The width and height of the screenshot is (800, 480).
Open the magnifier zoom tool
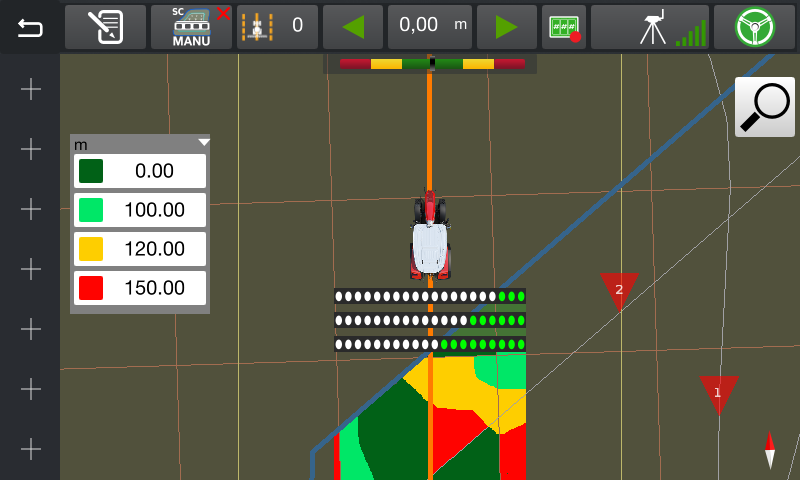click(764, 107)
